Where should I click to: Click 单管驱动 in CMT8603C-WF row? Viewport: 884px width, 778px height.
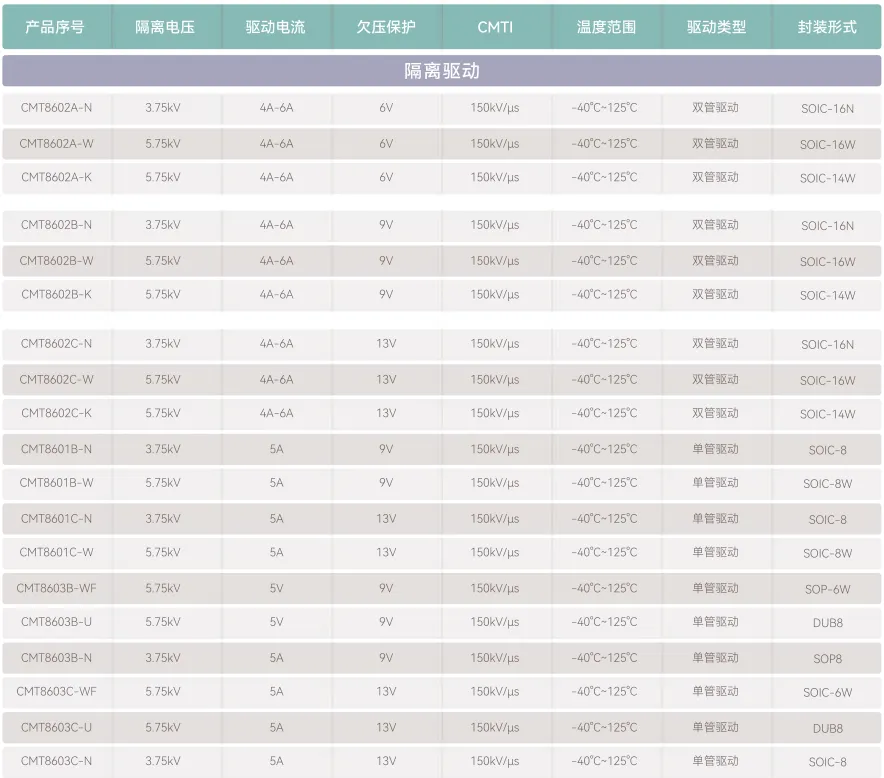tap(715, 691)
